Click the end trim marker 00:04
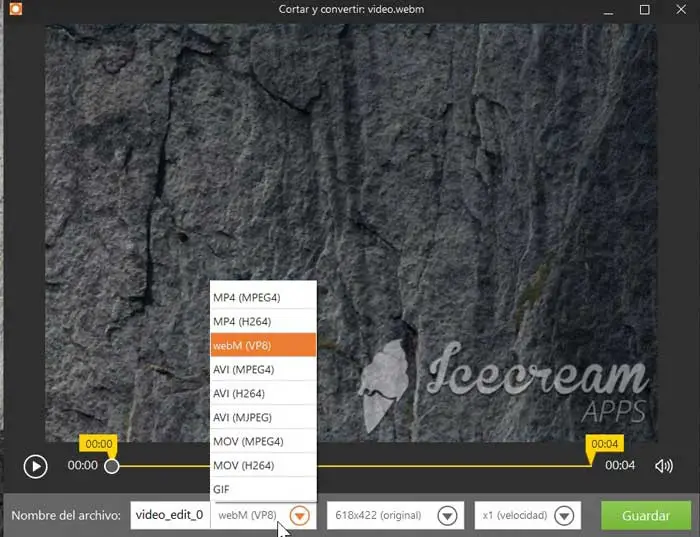This screenshot has height=537, width=700. (604, 445)
